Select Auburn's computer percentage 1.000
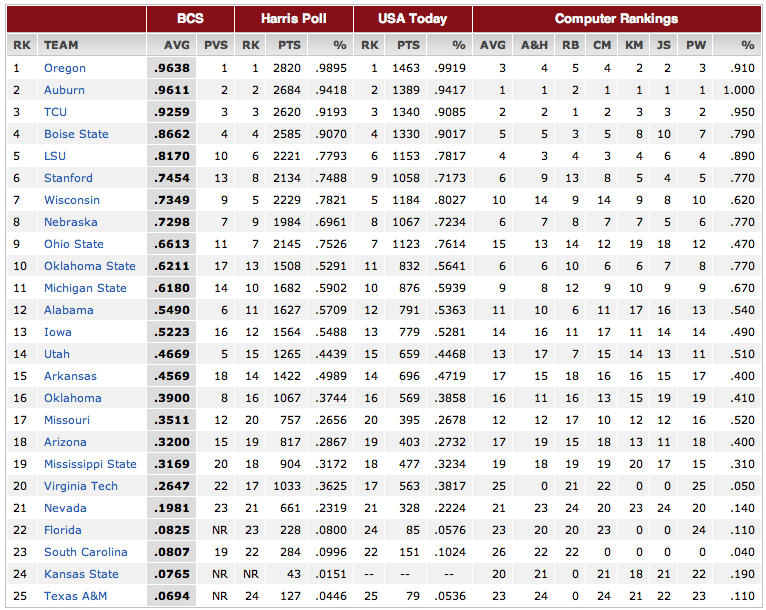This screenshot has width=766, height=610. pyautogui.click(x=739, y=90)
